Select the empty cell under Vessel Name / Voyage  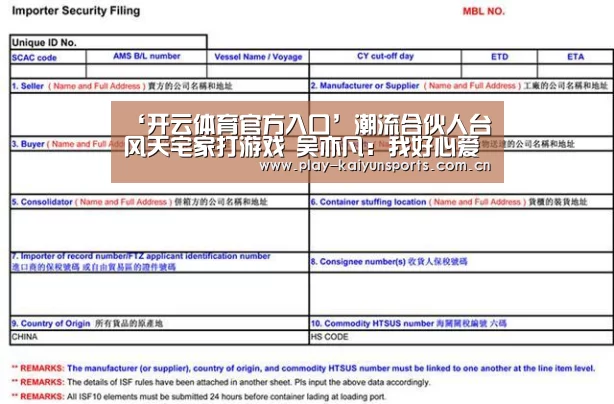pos(258,71)
